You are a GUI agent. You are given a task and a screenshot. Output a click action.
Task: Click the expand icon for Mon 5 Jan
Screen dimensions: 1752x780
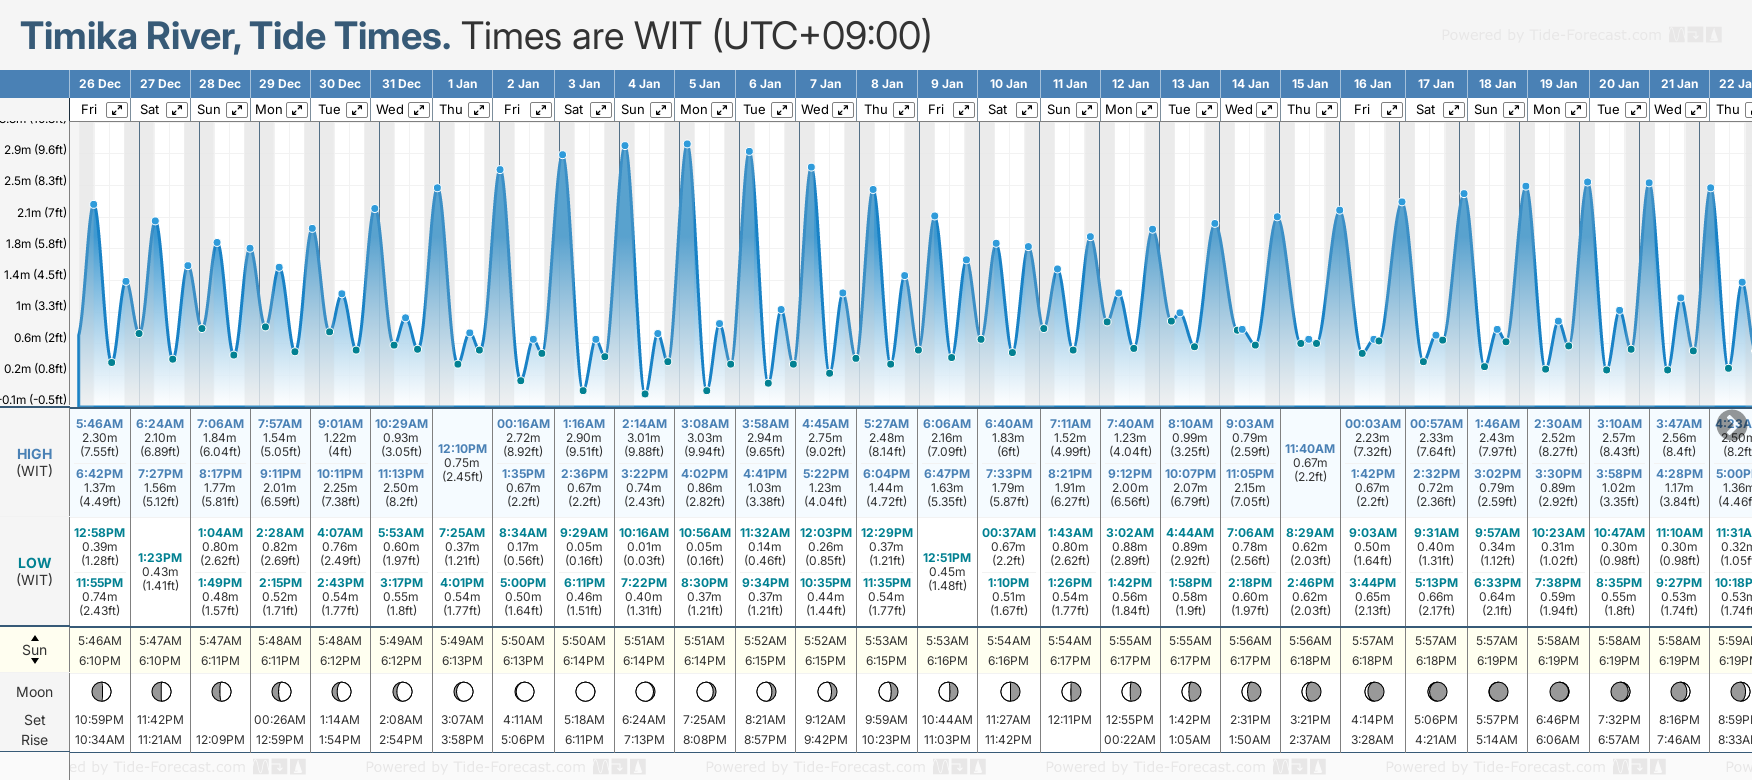[x=721, y=110]
